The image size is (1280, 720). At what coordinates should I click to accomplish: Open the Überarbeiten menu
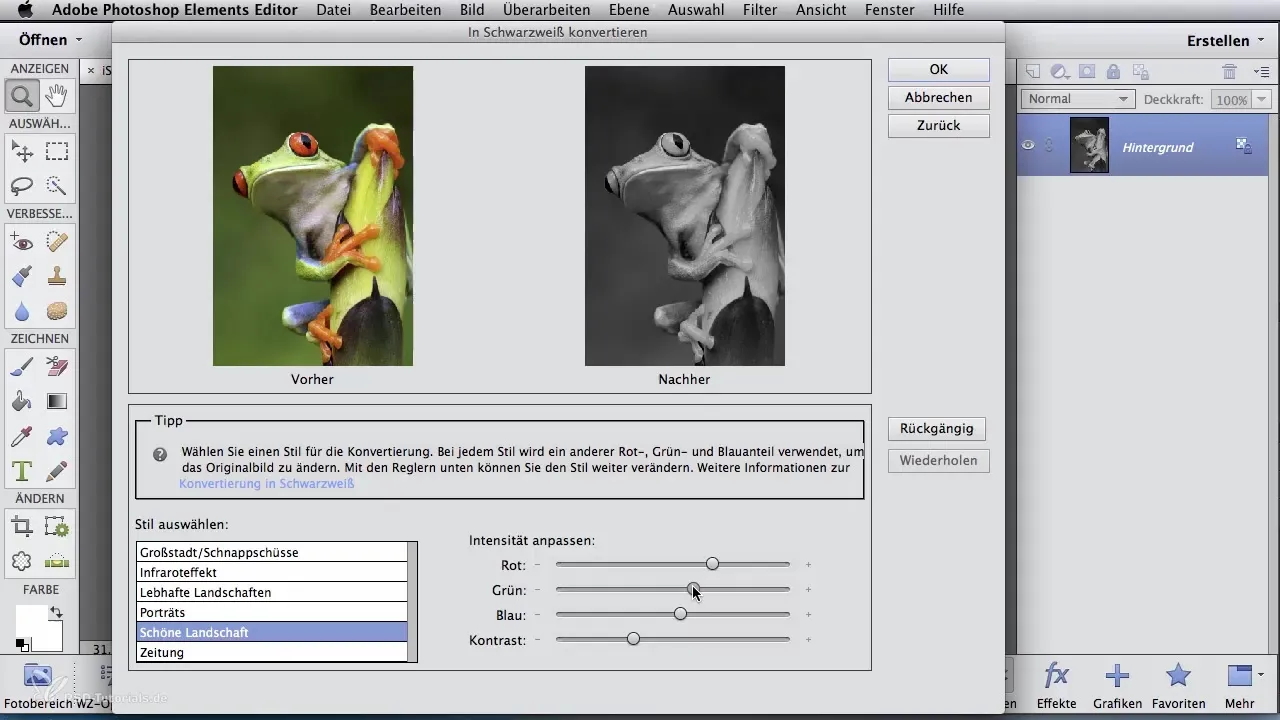click(x=546, y=10)
